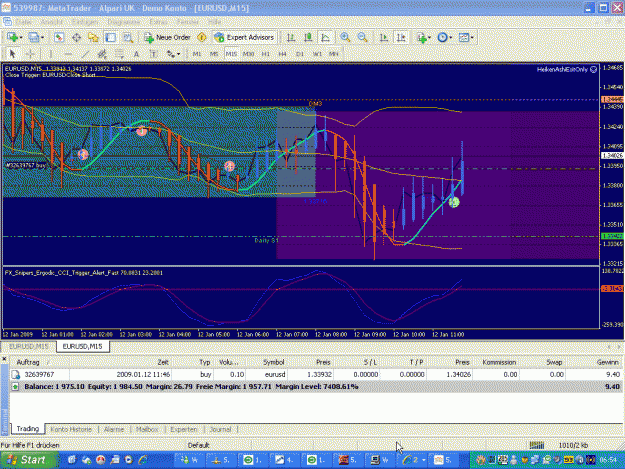Toggle the chart auto scroll button
The width and height of the screenshot is (625, 469).
point(383,37)
